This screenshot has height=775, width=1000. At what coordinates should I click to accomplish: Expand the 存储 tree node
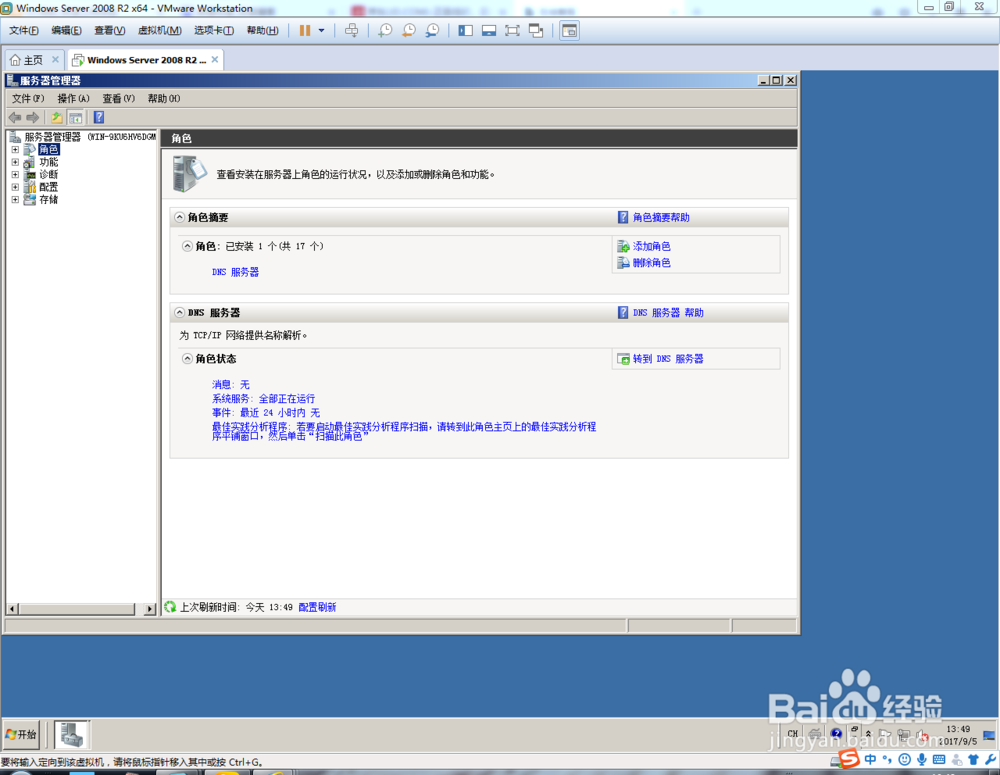[15, 200]
